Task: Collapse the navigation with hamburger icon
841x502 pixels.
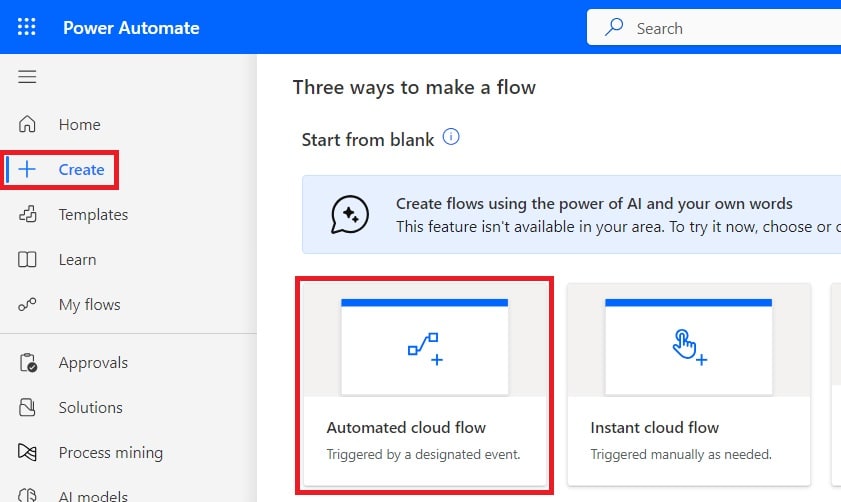Action: click(x=27, y=77)
